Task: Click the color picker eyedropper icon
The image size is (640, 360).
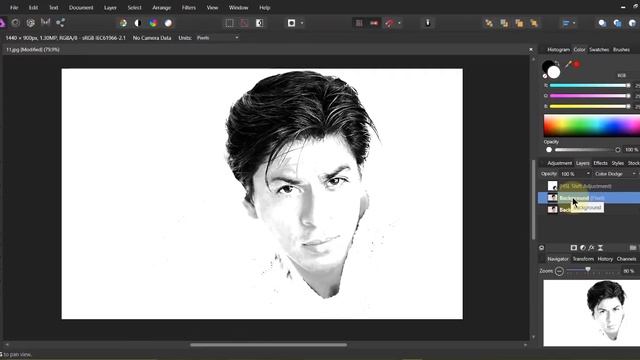Action: (x=568, y=64)
